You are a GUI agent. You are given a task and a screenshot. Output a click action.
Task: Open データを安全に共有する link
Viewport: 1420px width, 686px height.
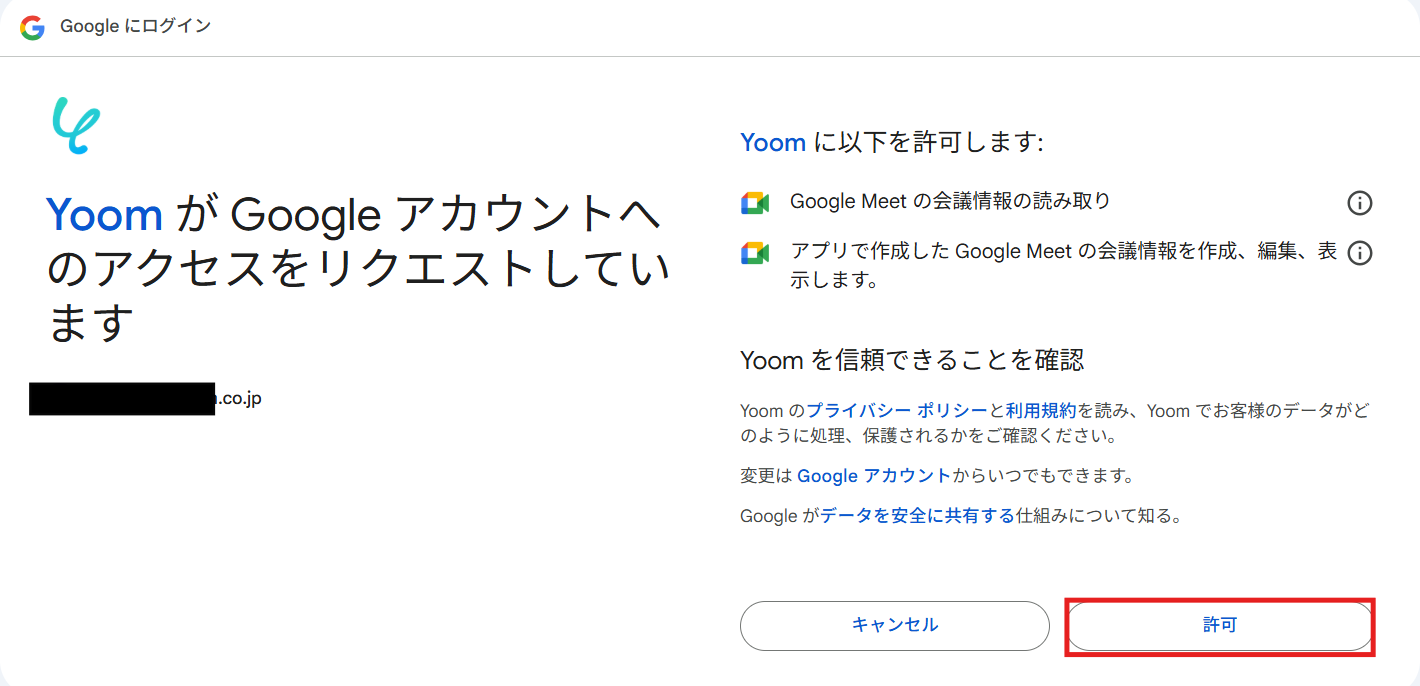917,517
